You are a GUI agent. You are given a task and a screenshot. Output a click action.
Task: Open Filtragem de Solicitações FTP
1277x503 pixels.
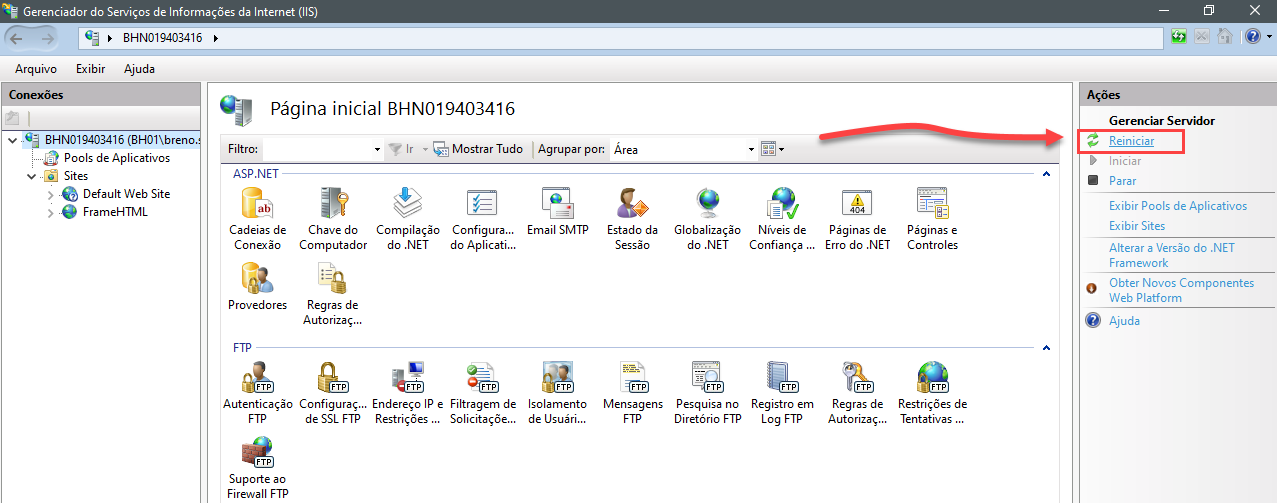(483, 393)
